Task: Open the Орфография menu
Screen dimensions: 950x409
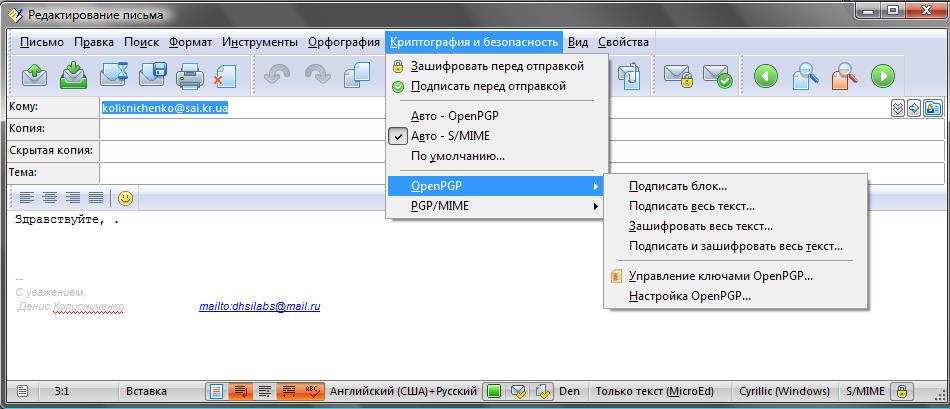Action: [344, 42]
